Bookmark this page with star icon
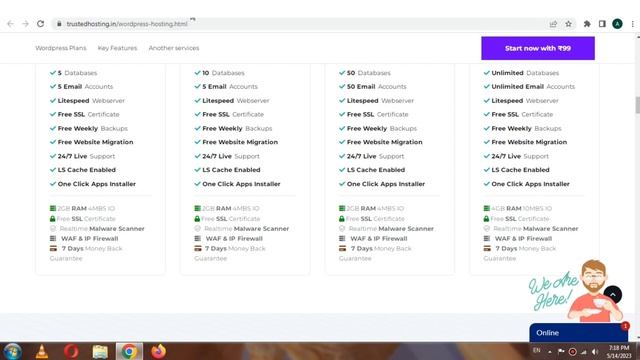 tap(568, 24)
